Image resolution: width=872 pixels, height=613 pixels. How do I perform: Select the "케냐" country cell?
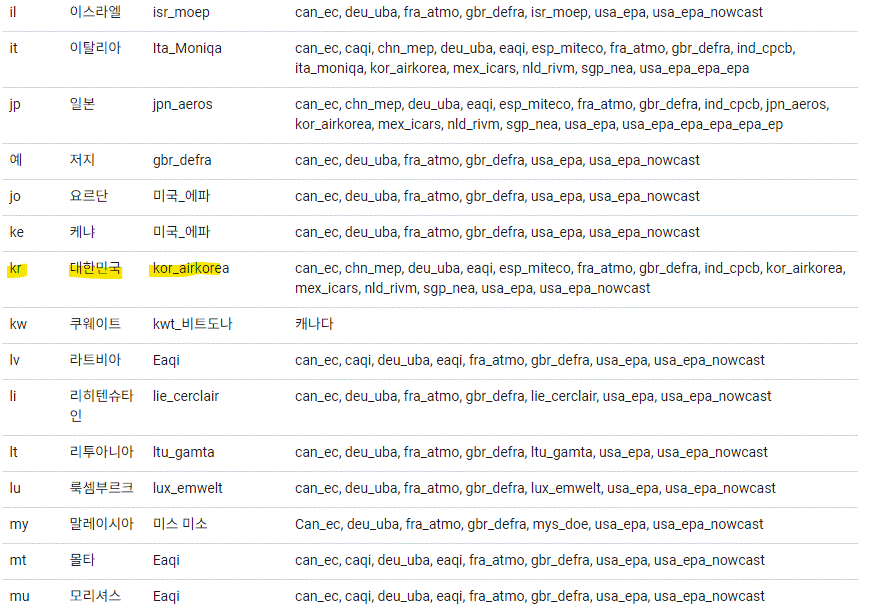click(82, 232)
